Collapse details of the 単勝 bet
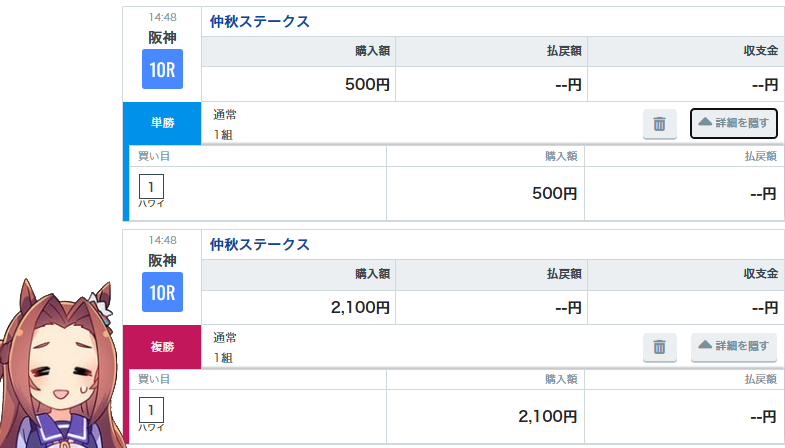Screen dimensions: 785x448 tap(733, 123)
